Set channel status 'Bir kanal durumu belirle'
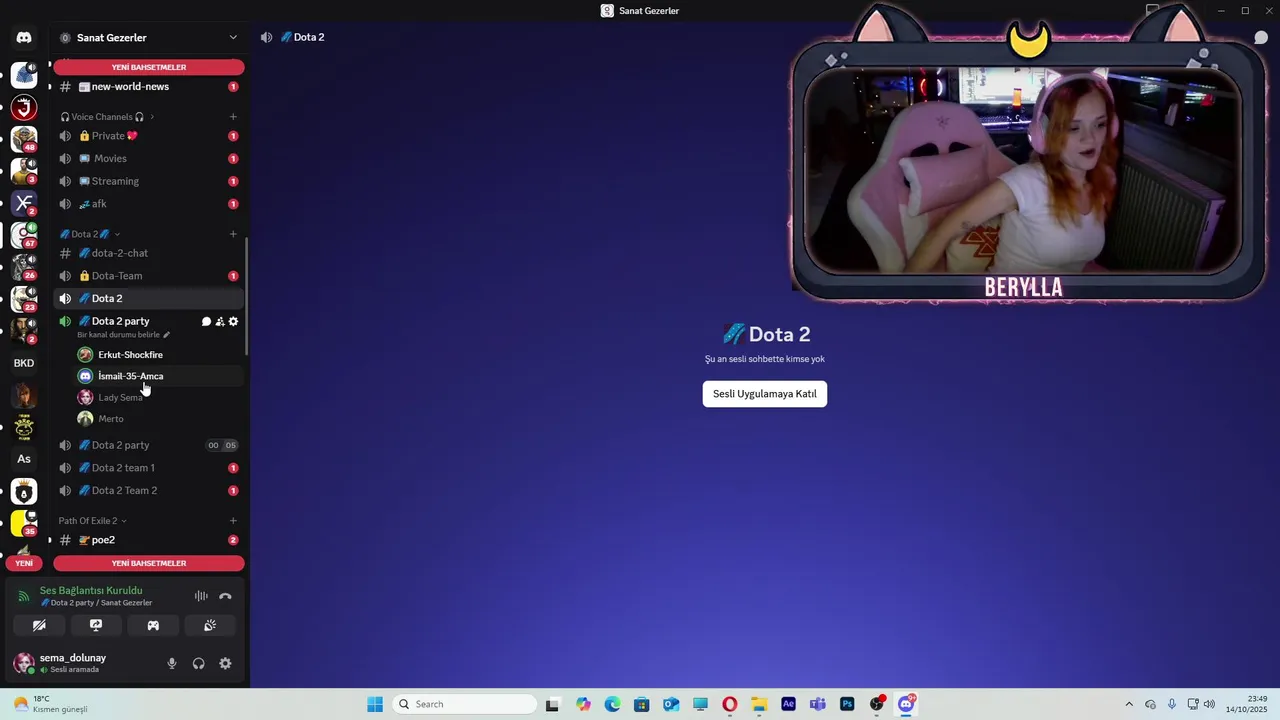1280x720 pixels. [x=123, y=335]
